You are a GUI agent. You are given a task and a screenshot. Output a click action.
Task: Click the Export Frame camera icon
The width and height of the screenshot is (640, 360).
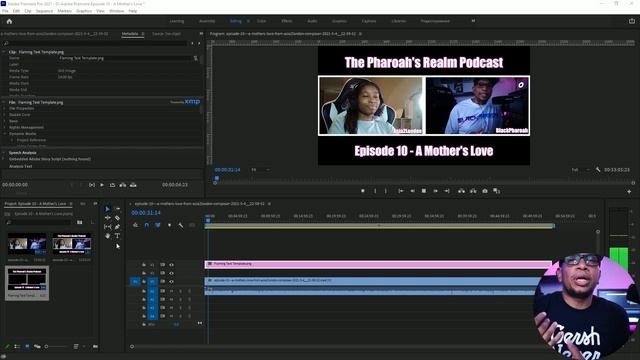click(485, 191)
